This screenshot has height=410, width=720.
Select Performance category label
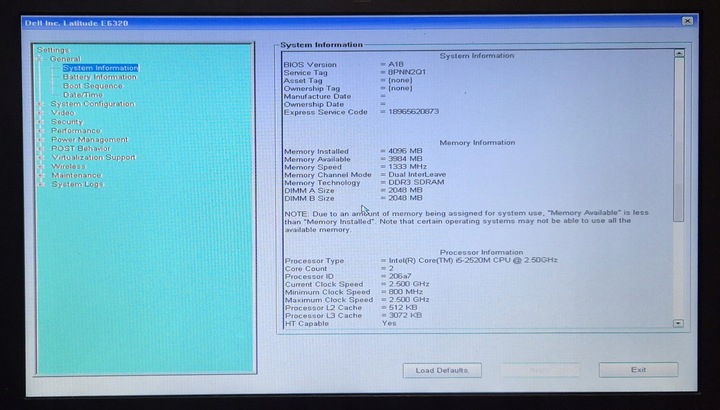pyautogui.click(x=76, y=131)
